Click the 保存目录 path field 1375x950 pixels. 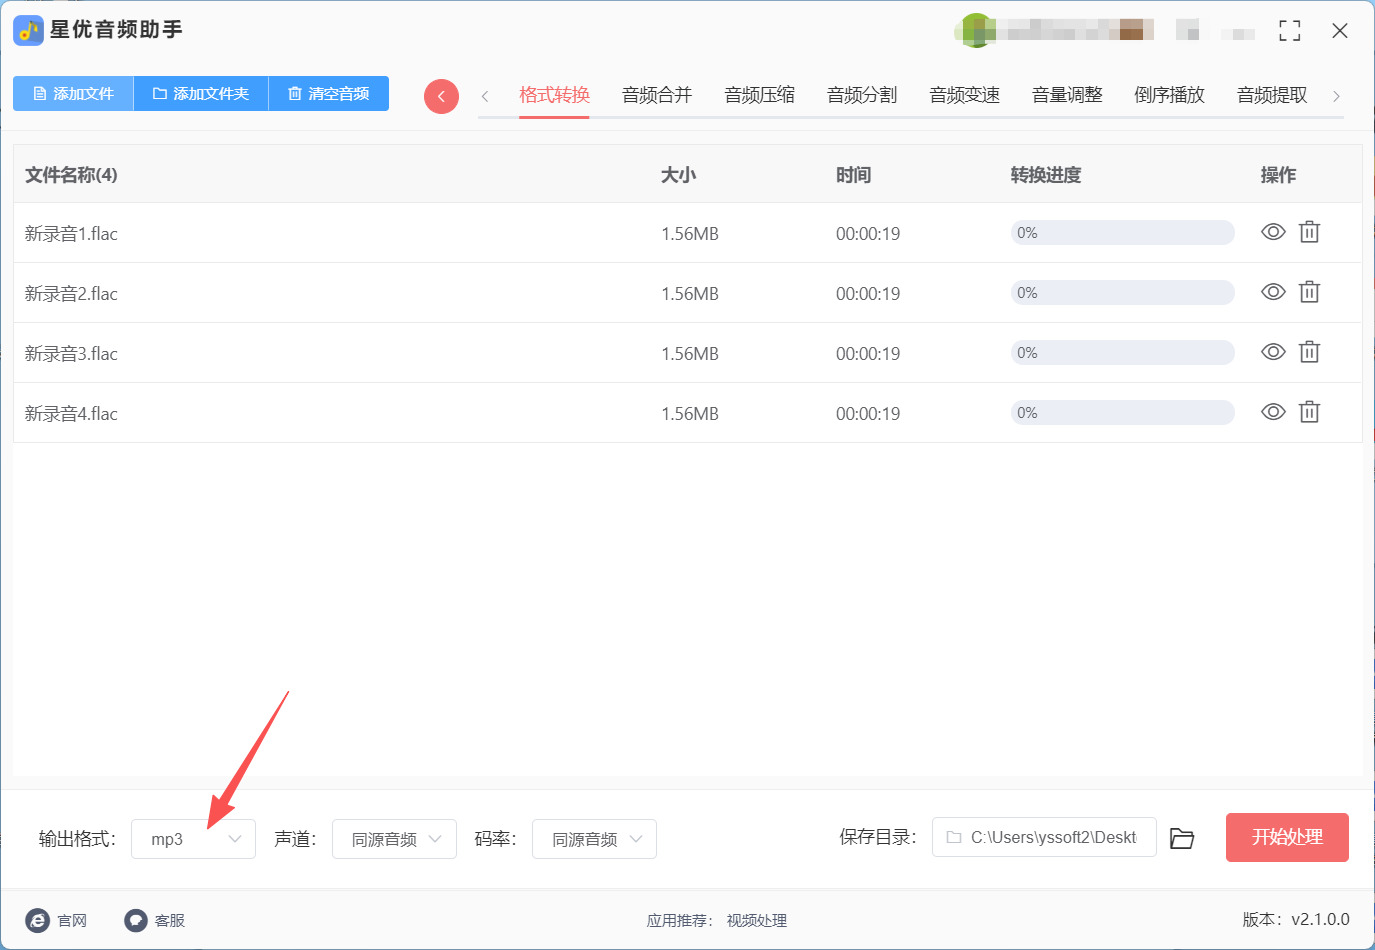pos(1044,838)
